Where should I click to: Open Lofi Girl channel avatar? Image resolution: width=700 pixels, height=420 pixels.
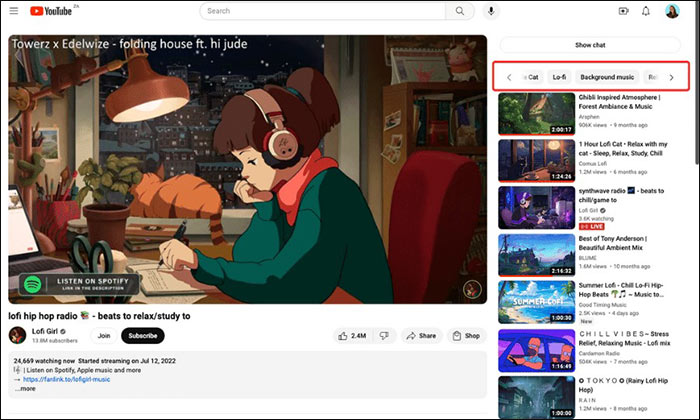tap(17, 335)
